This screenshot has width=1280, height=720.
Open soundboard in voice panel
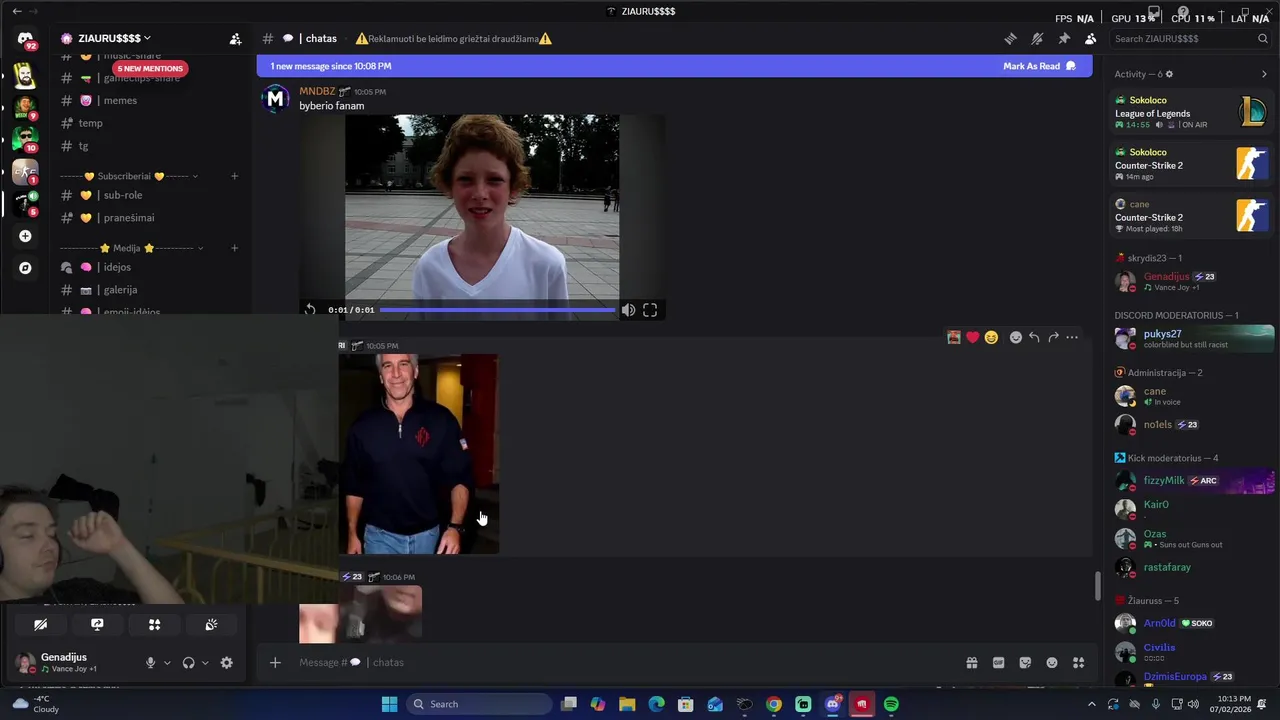point(211,624)
